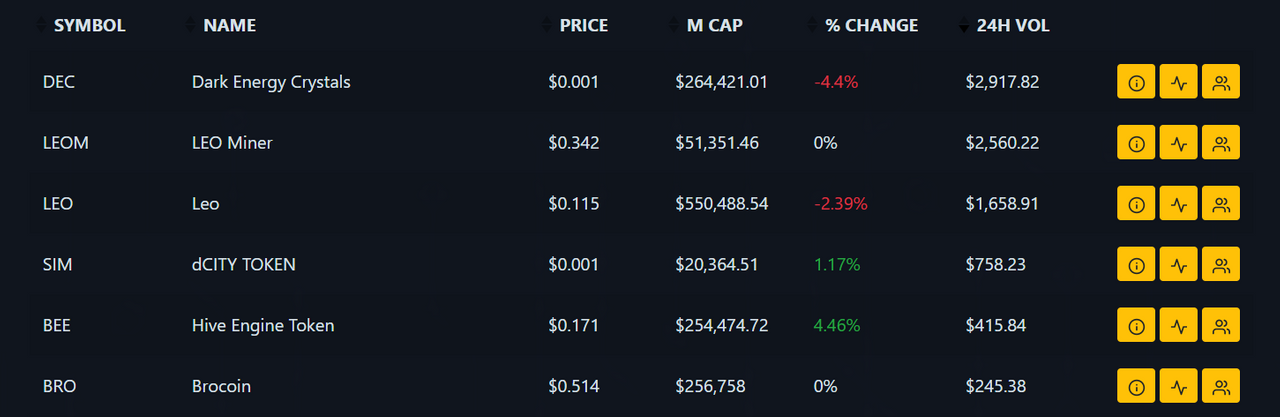This screenshot has width=1280, height=417.
Task: Open chart icon for LEOM
Action: 1178,143
